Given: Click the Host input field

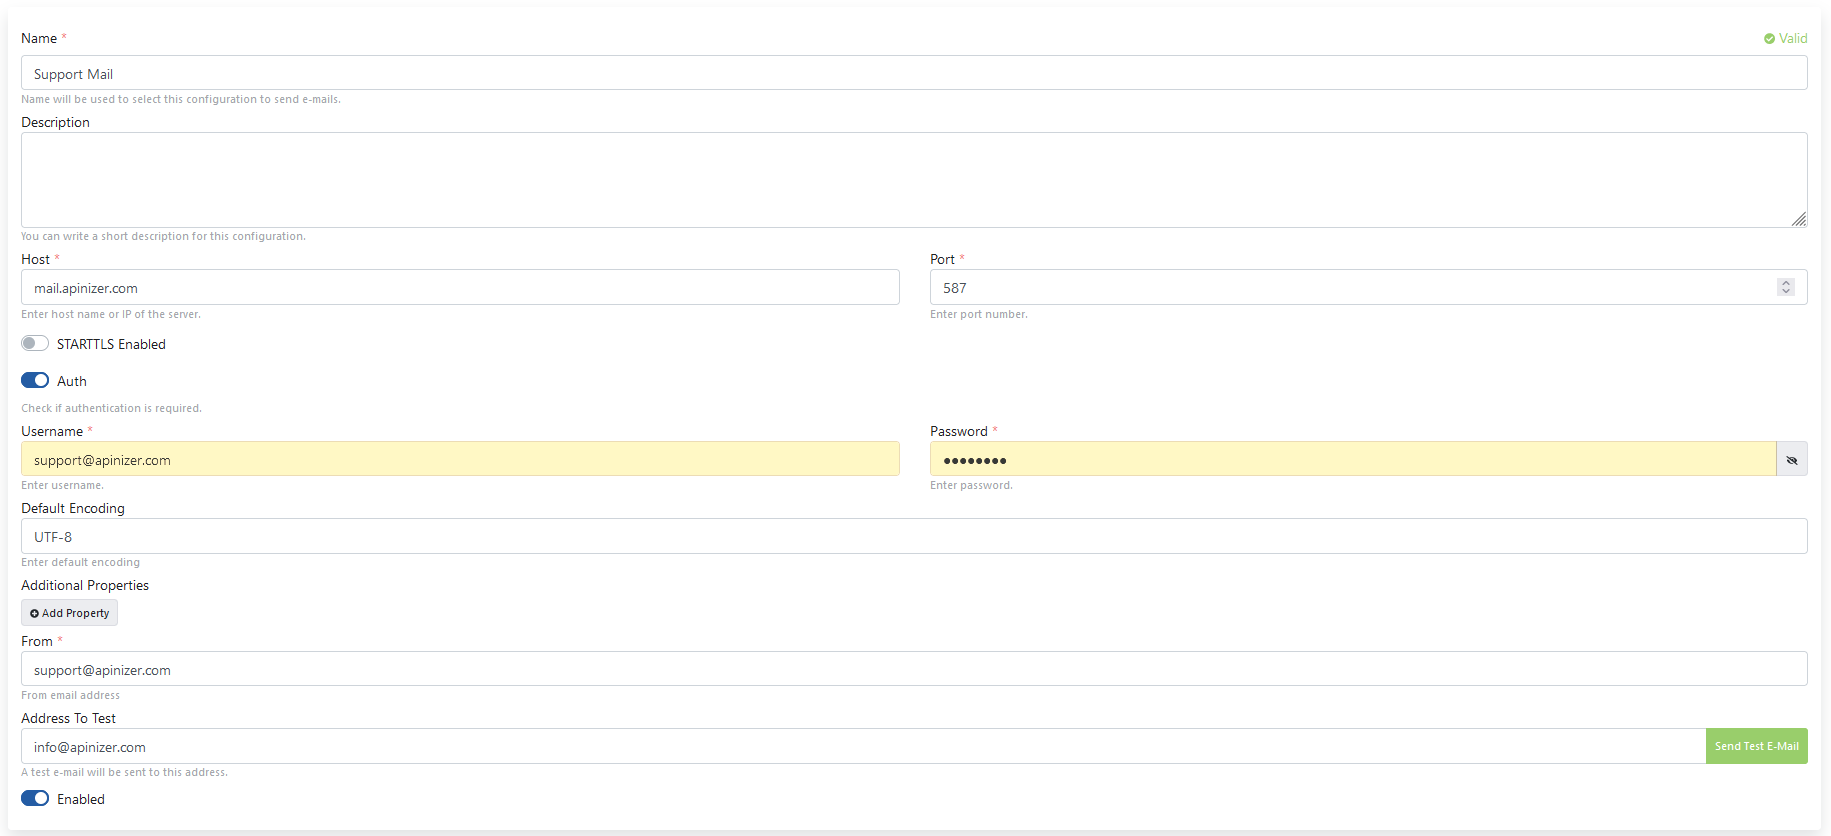Looking at the screenshot, I should point(460,287).
